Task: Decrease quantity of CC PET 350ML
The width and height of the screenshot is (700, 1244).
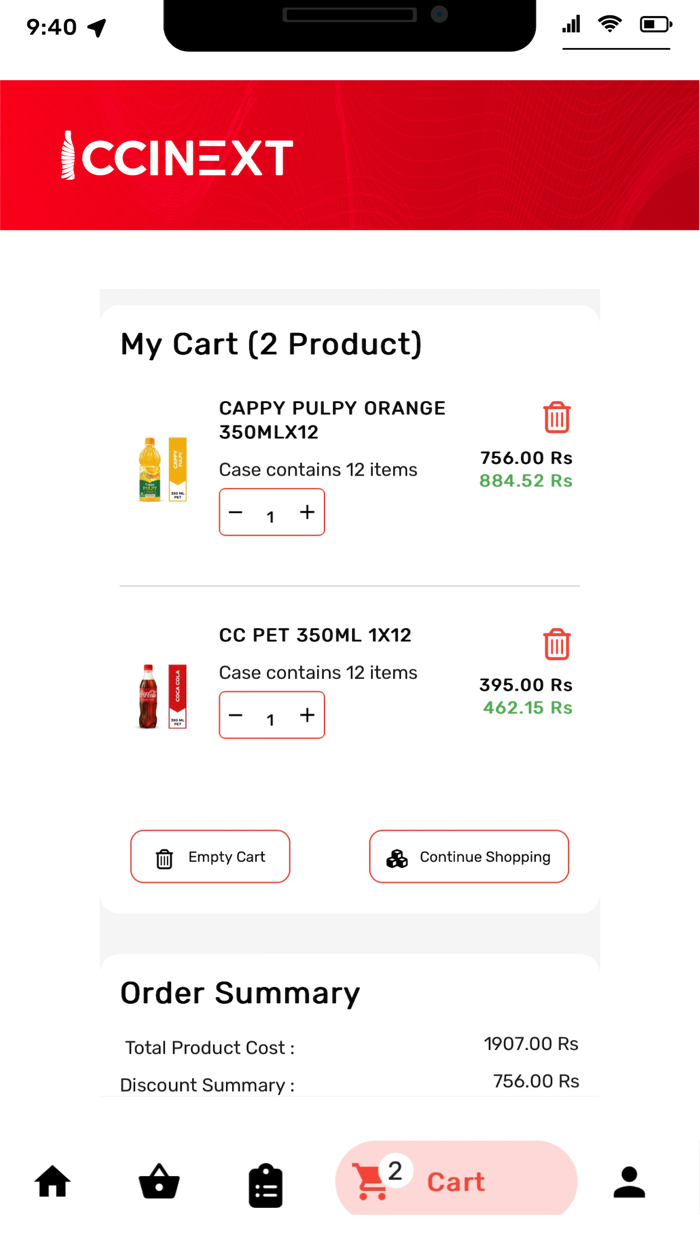Action: pos(235,714)
